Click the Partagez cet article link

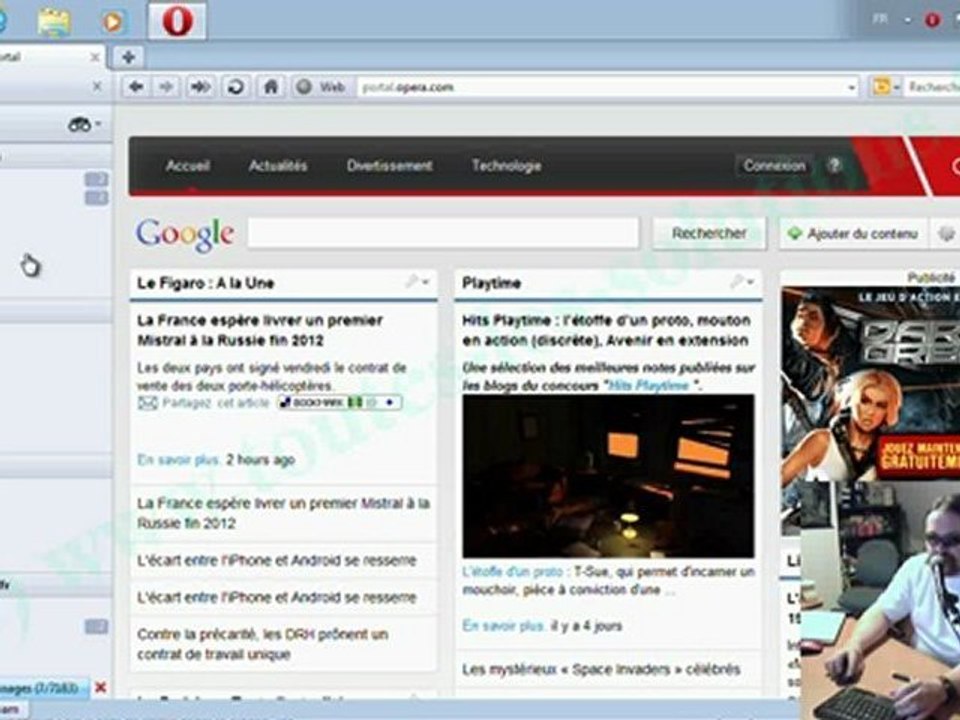[x=216, y=403]
